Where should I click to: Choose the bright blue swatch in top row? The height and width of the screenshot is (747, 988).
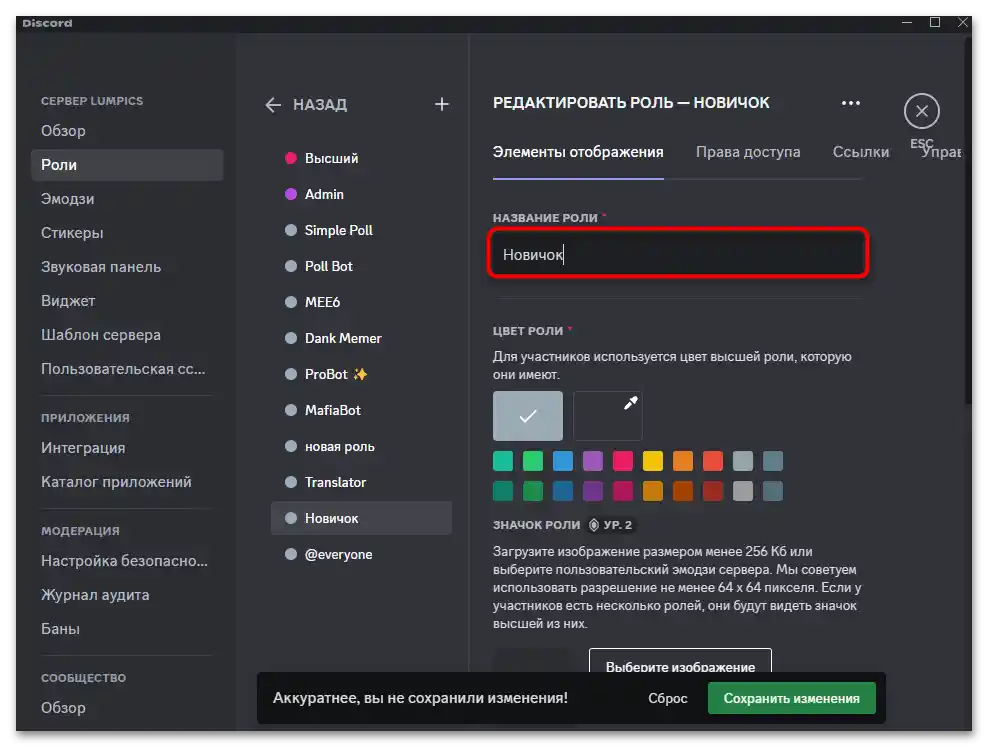click(x=563, y=461)
